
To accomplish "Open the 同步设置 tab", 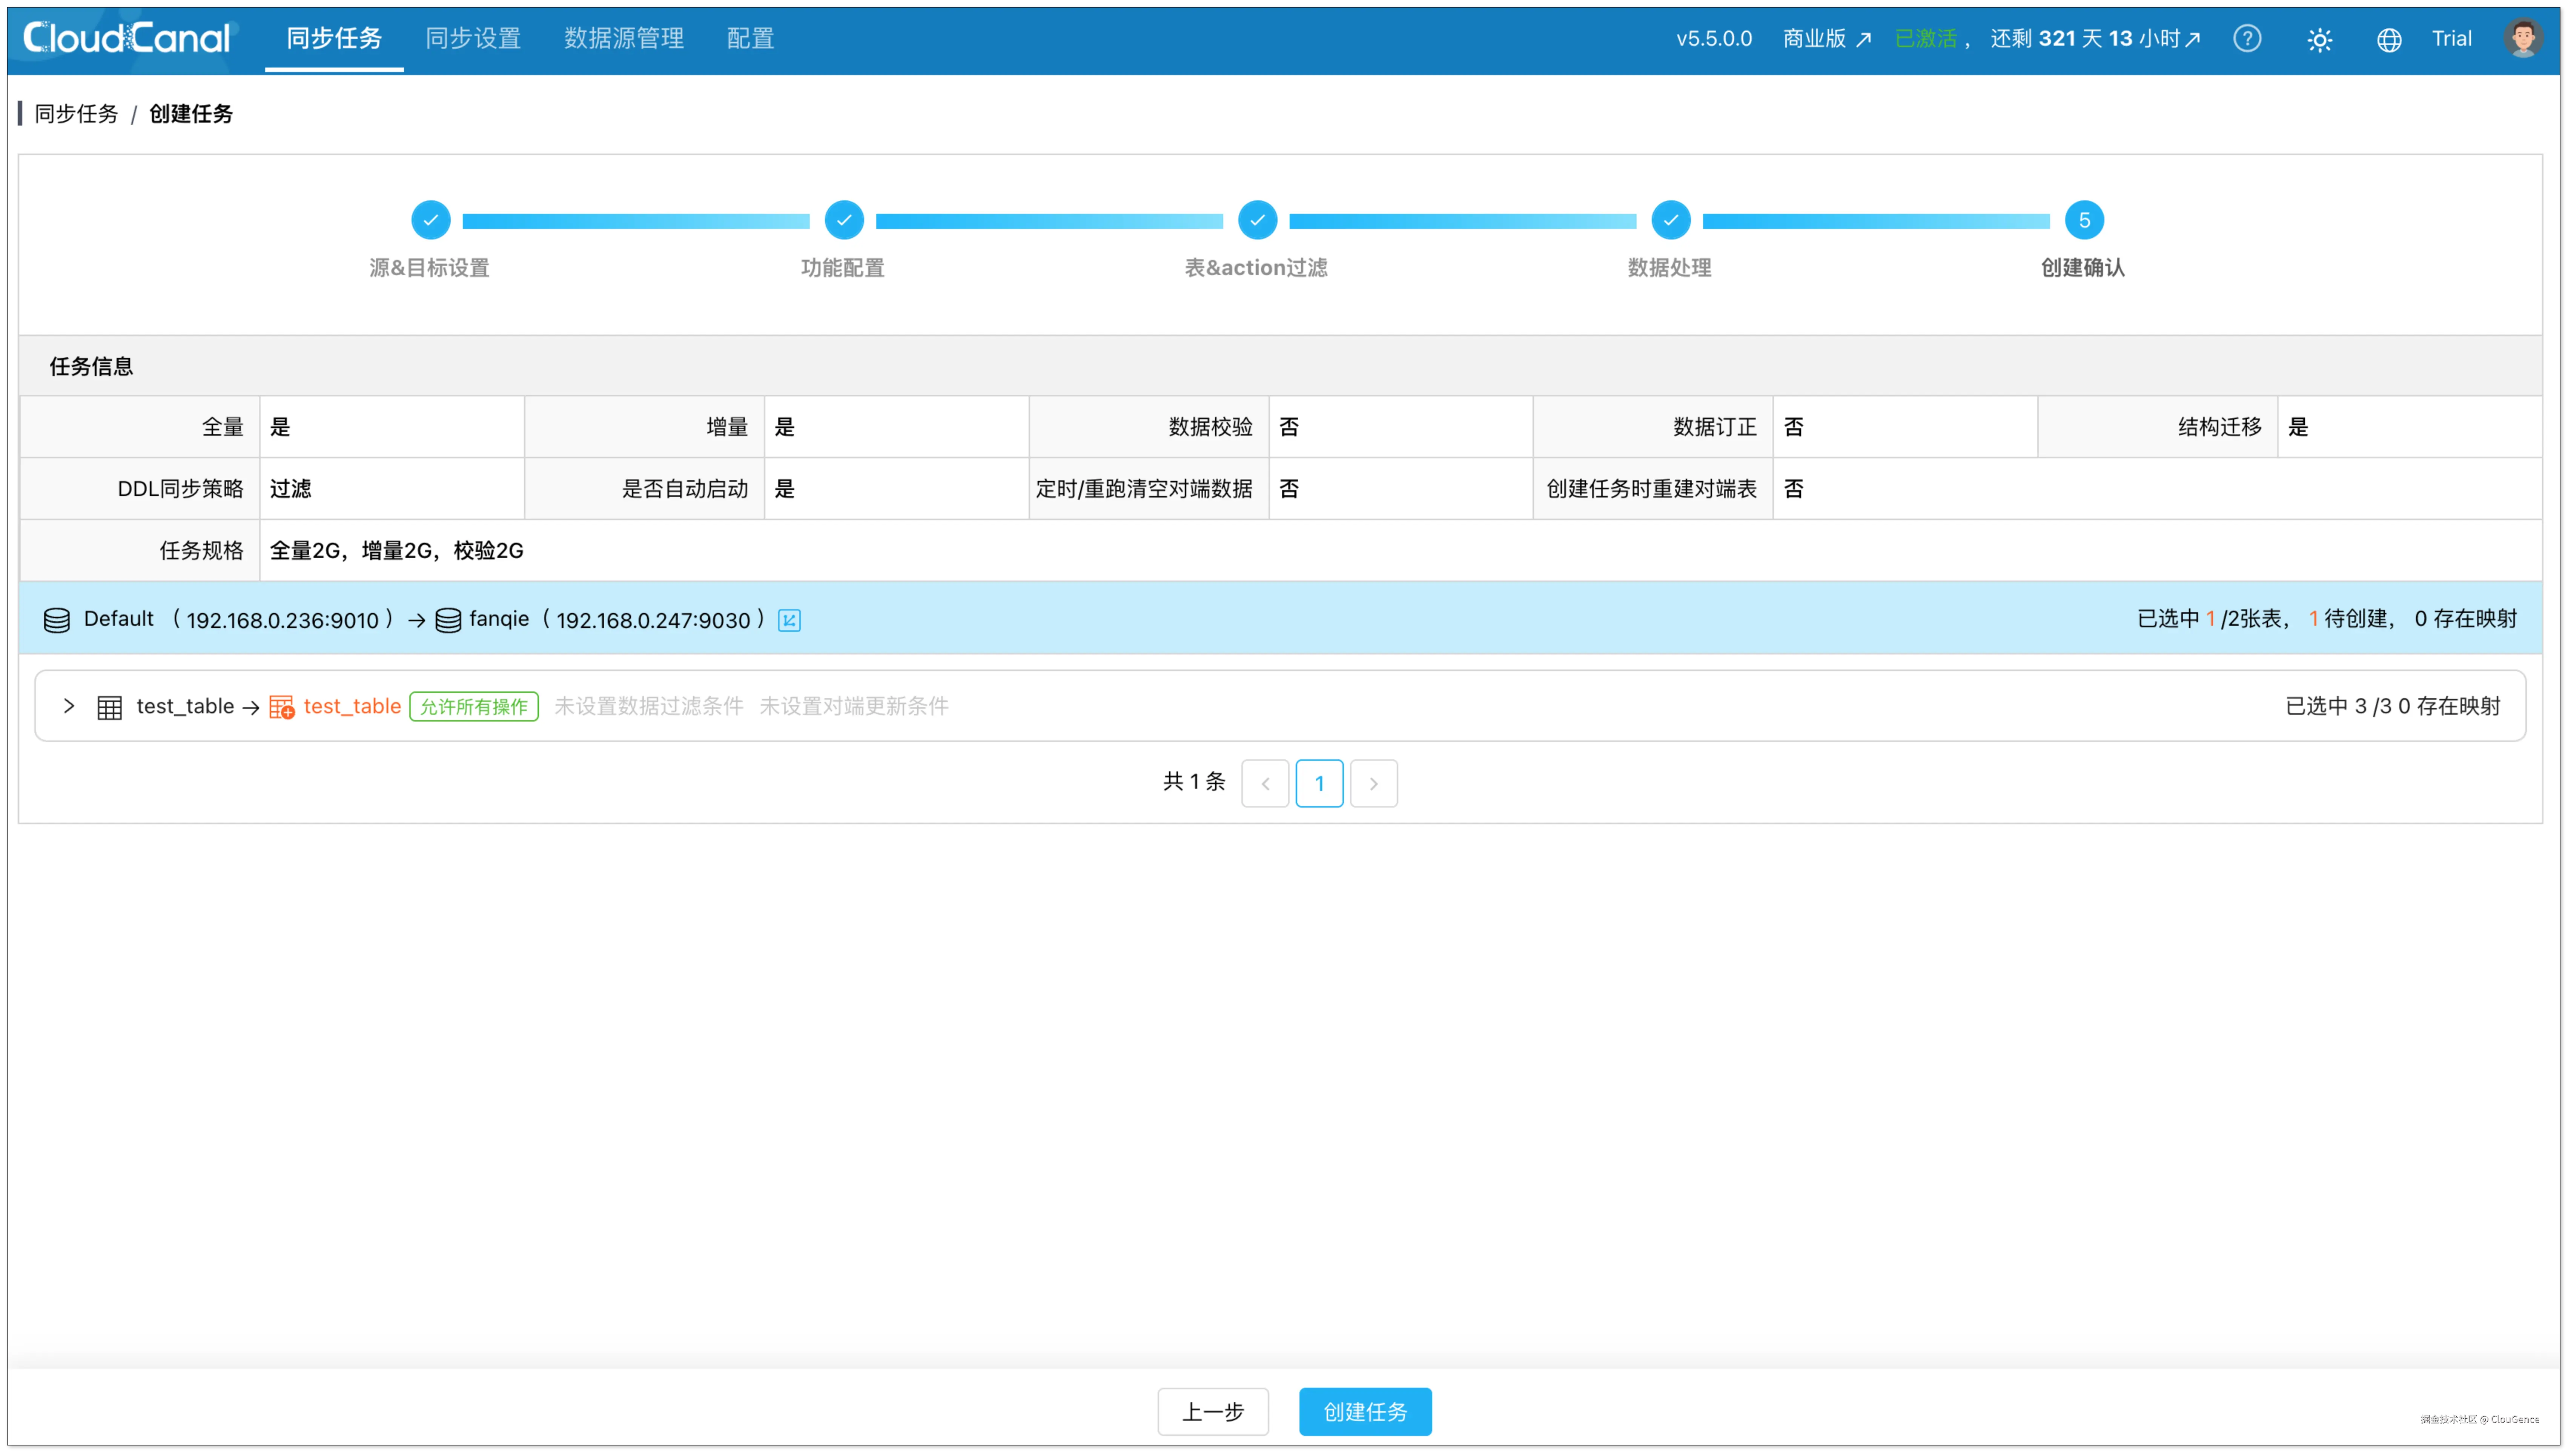I will tap(473, 38).
